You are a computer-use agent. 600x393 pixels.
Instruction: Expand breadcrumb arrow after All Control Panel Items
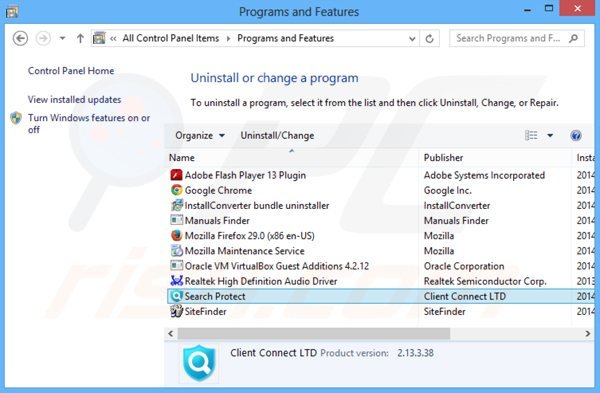pyautogui.click(x=228, y=39)
